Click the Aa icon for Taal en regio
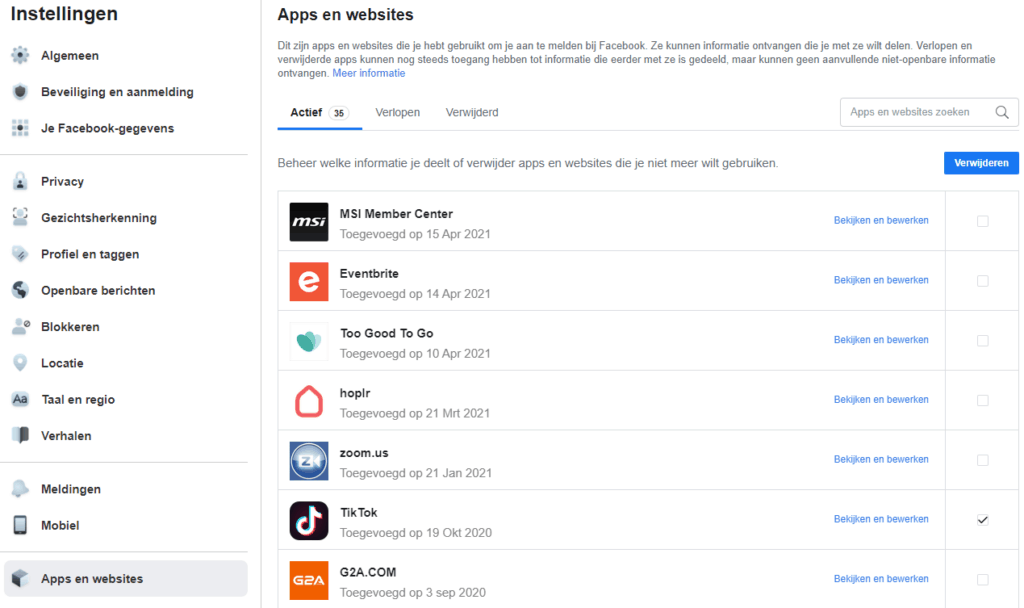 tap(20, 399)
